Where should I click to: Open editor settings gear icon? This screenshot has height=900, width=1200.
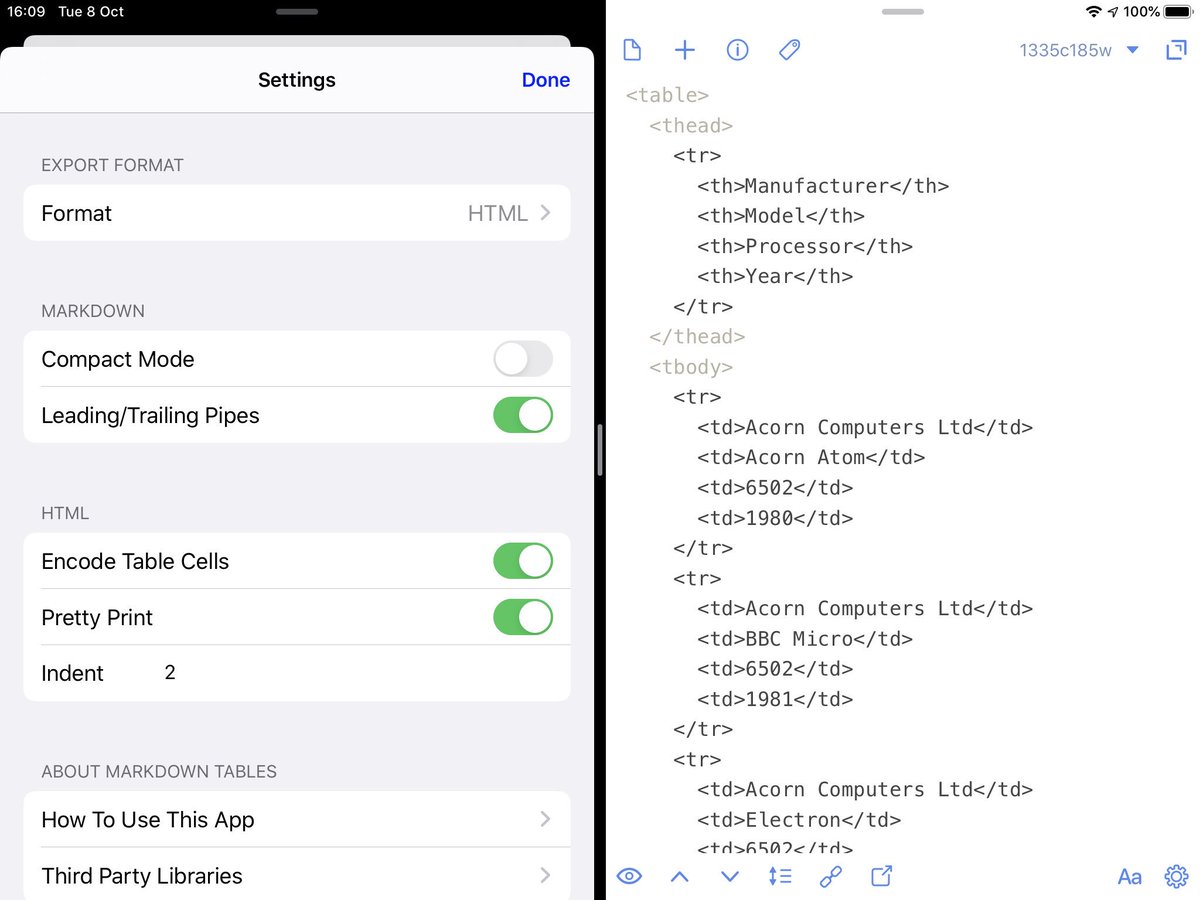tap(1176, 877)
